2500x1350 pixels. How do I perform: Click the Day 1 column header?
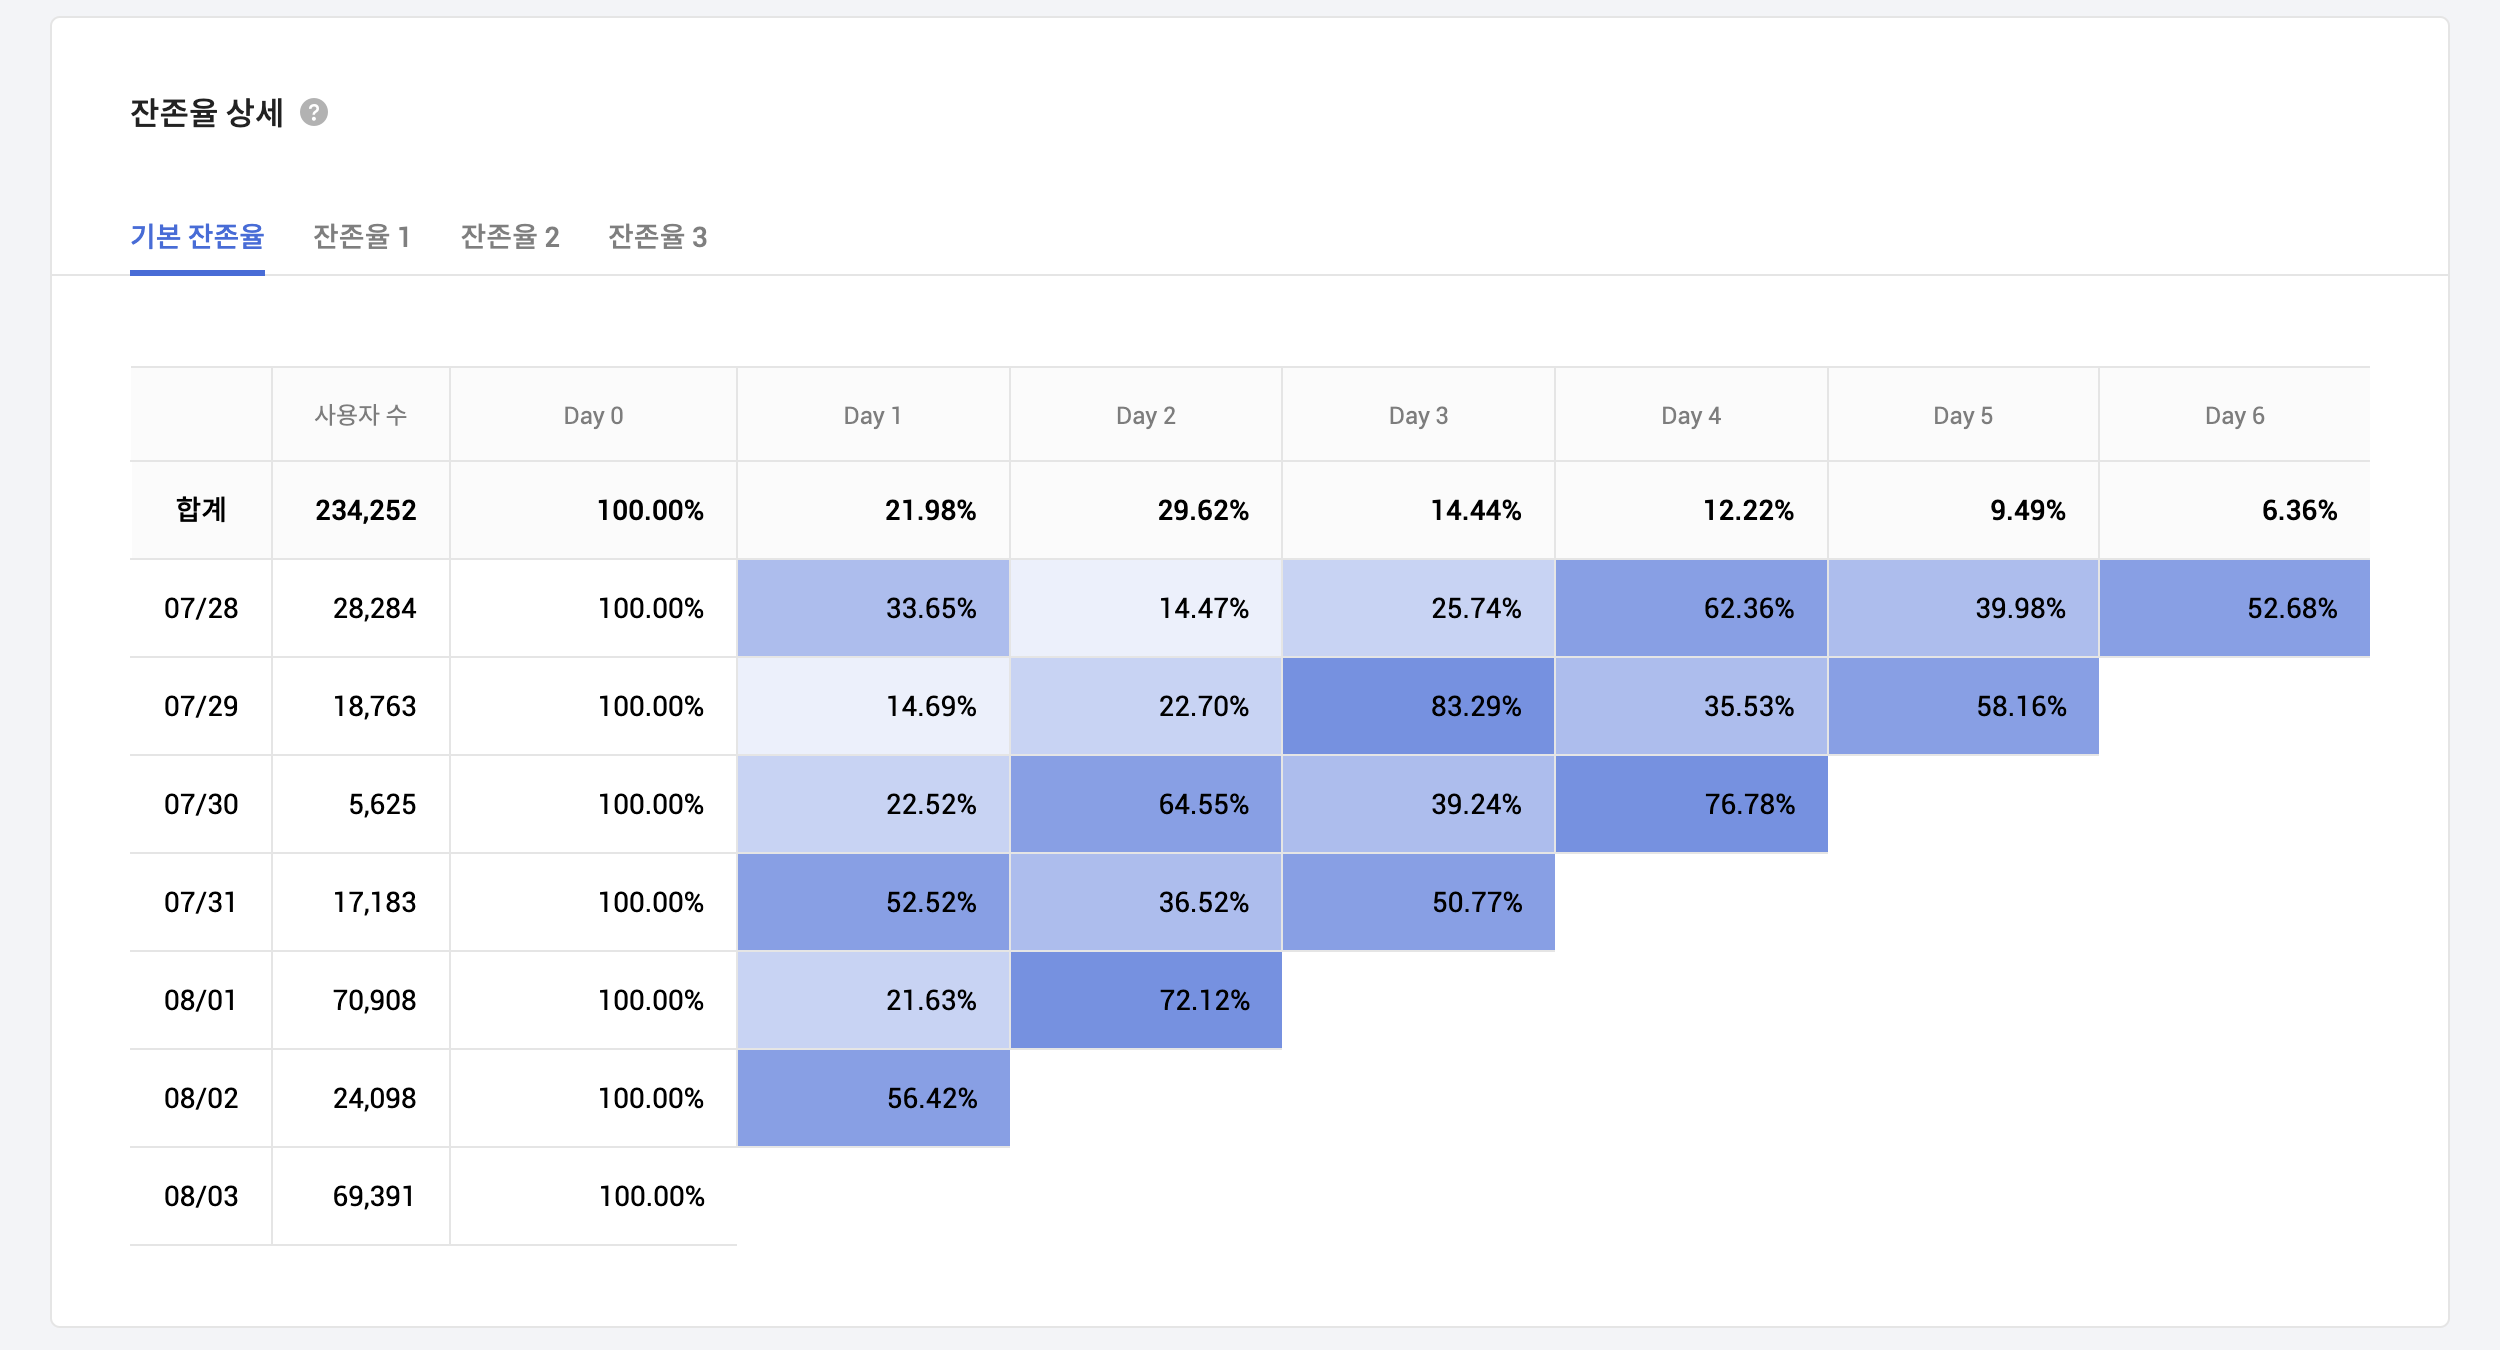coord(872,416)
